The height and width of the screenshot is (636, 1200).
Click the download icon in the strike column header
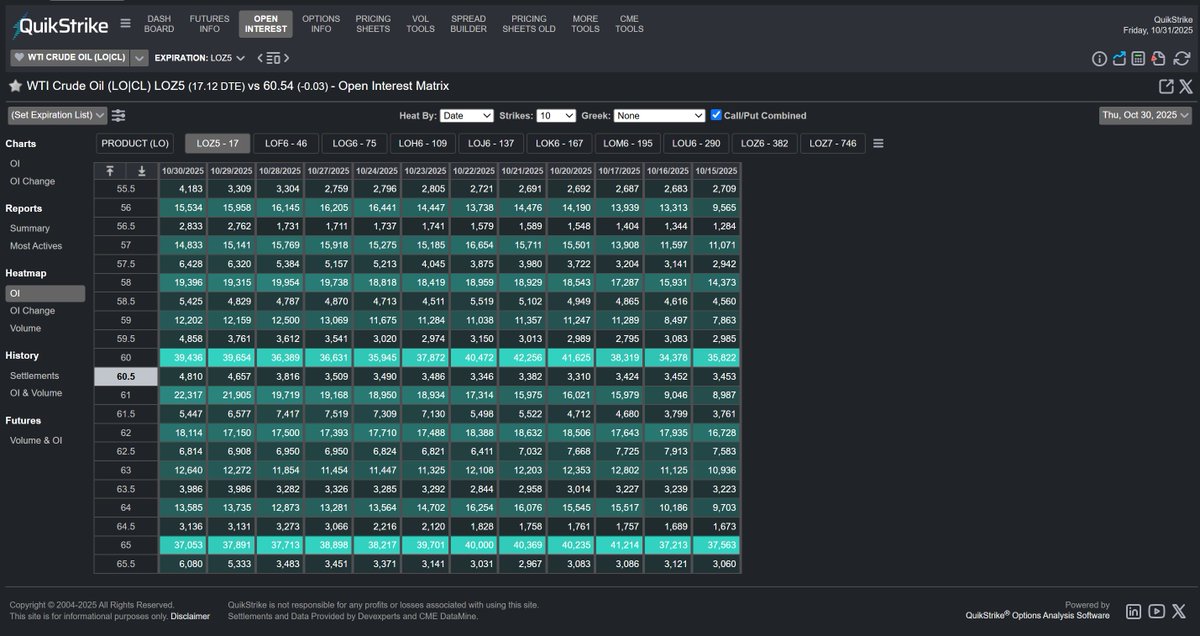pos(142,171)
